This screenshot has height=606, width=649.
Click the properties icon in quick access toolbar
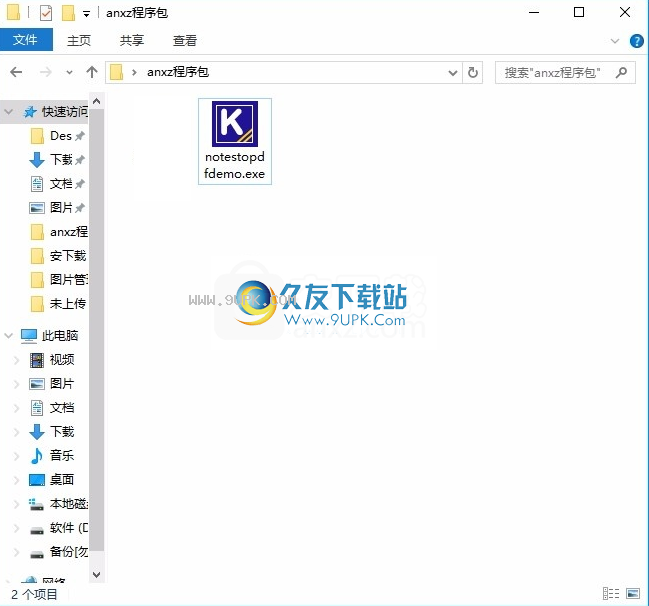point(46,13)
